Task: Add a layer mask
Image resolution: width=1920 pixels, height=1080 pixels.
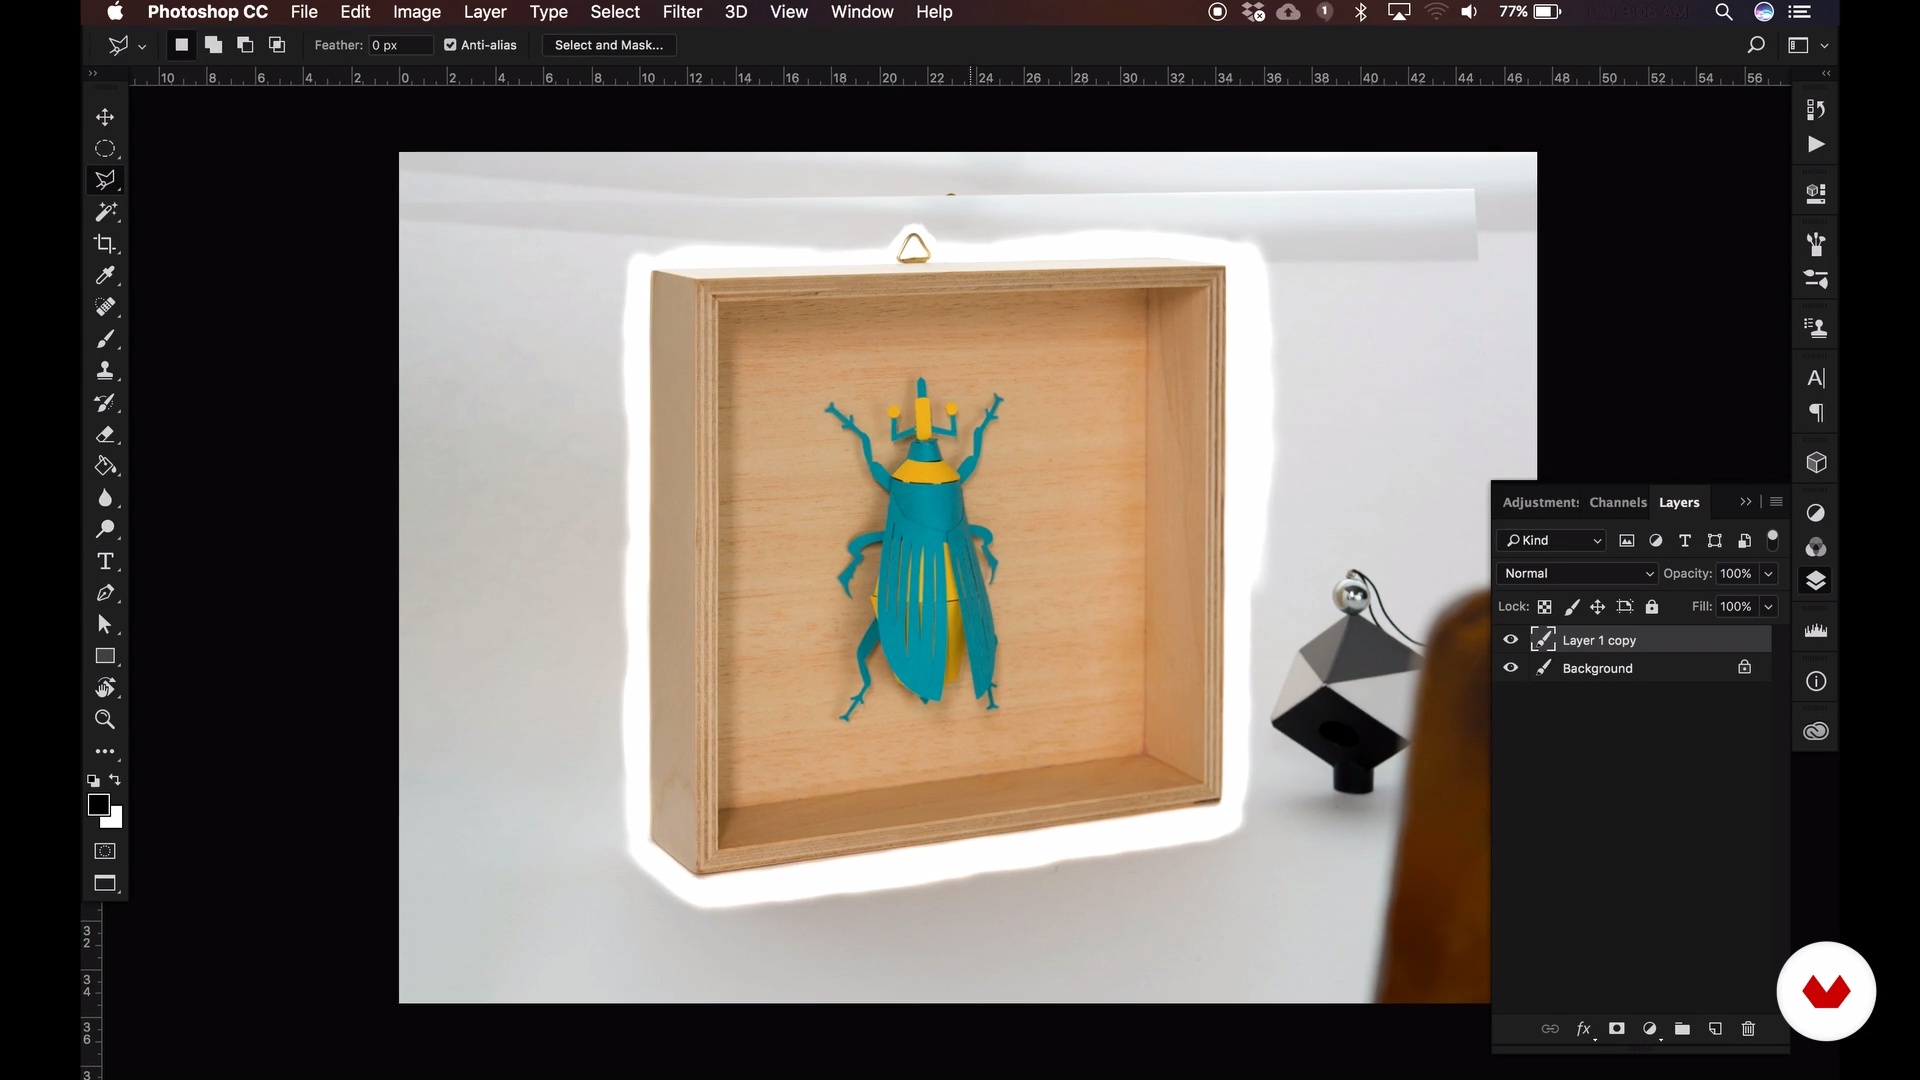Action: coord(1616,1029)
